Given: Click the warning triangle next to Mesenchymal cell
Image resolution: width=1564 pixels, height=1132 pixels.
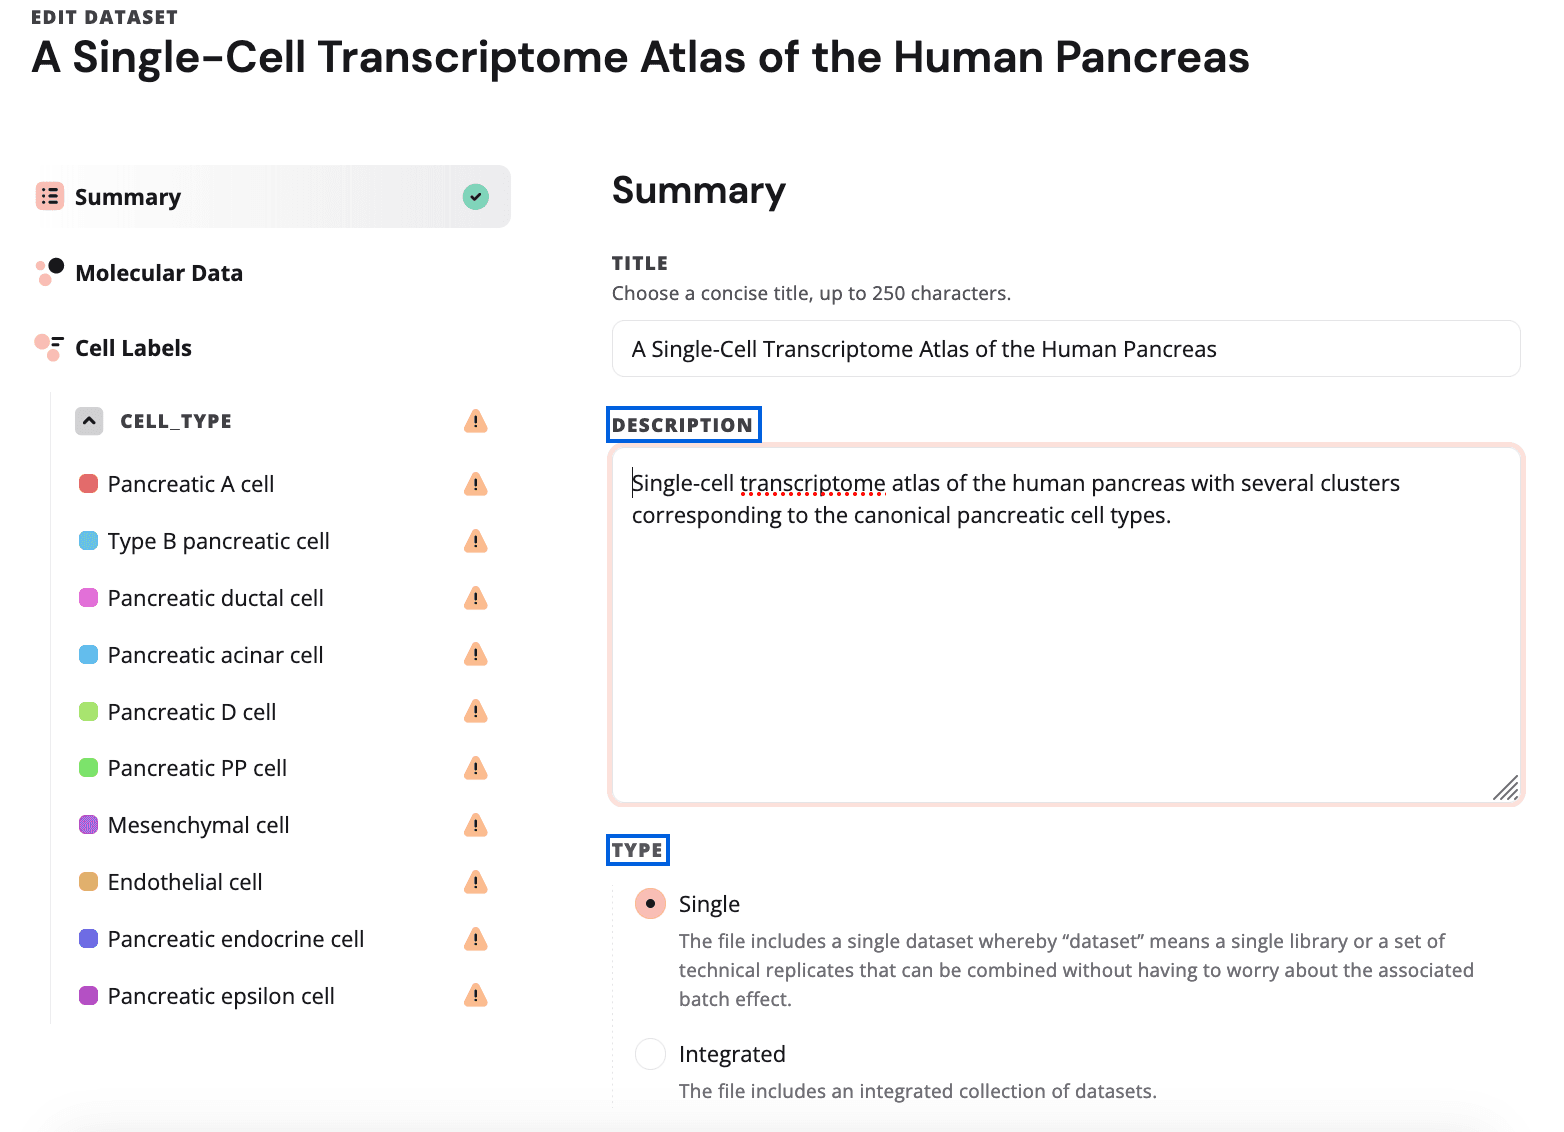Looking at the screenshot, I should (476, 825).
